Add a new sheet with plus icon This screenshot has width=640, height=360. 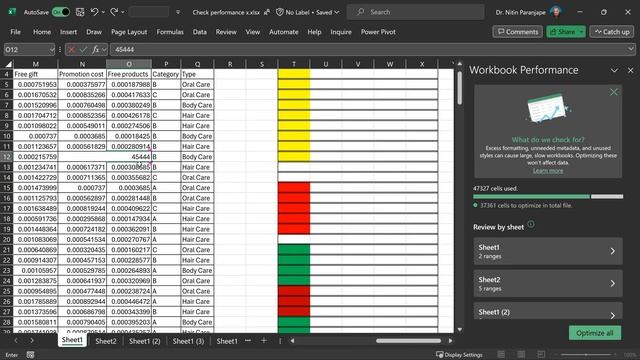[x=264, y=340]
